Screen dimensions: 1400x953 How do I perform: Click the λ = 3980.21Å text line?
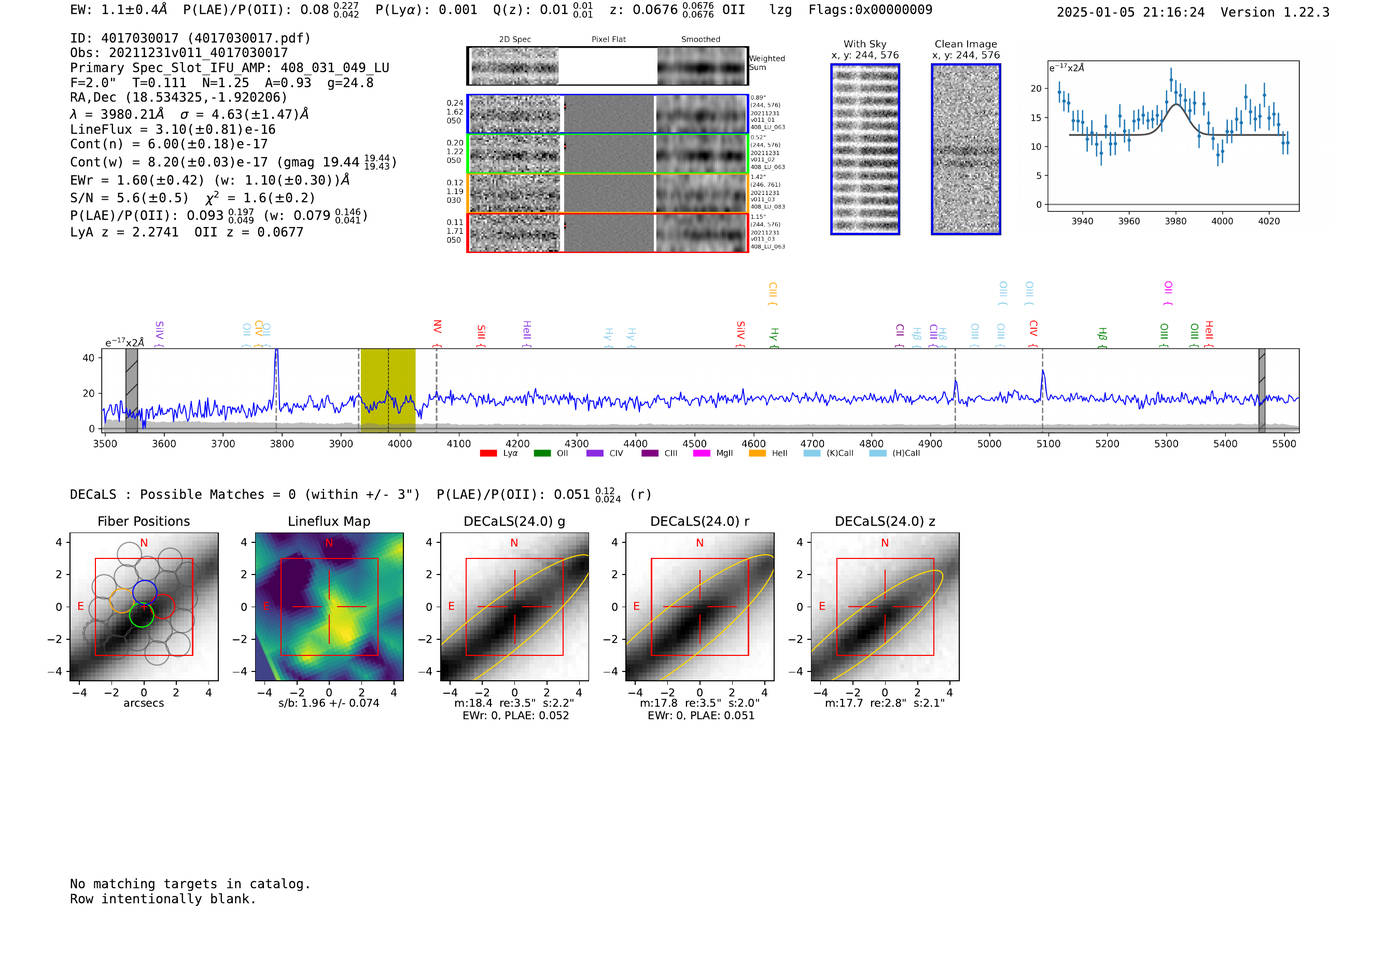[117, 114]
